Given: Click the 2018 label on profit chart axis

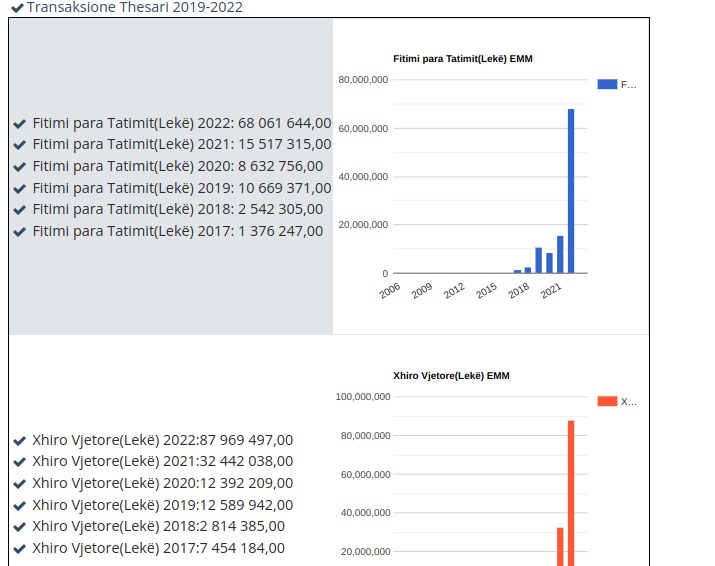Looking at the screenshot, I should tap(519, 291).
